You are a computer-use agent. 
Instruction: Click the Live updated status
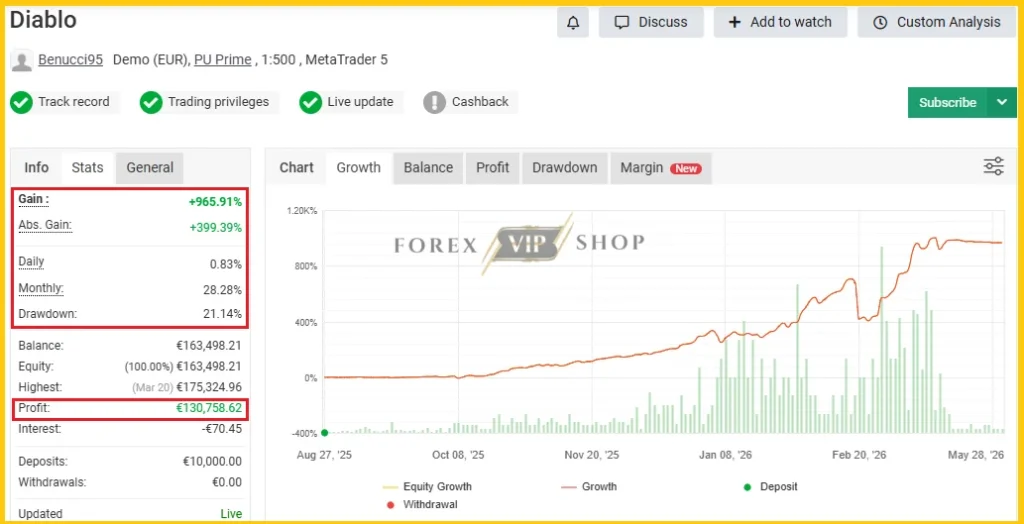click(x=231, y=514)
